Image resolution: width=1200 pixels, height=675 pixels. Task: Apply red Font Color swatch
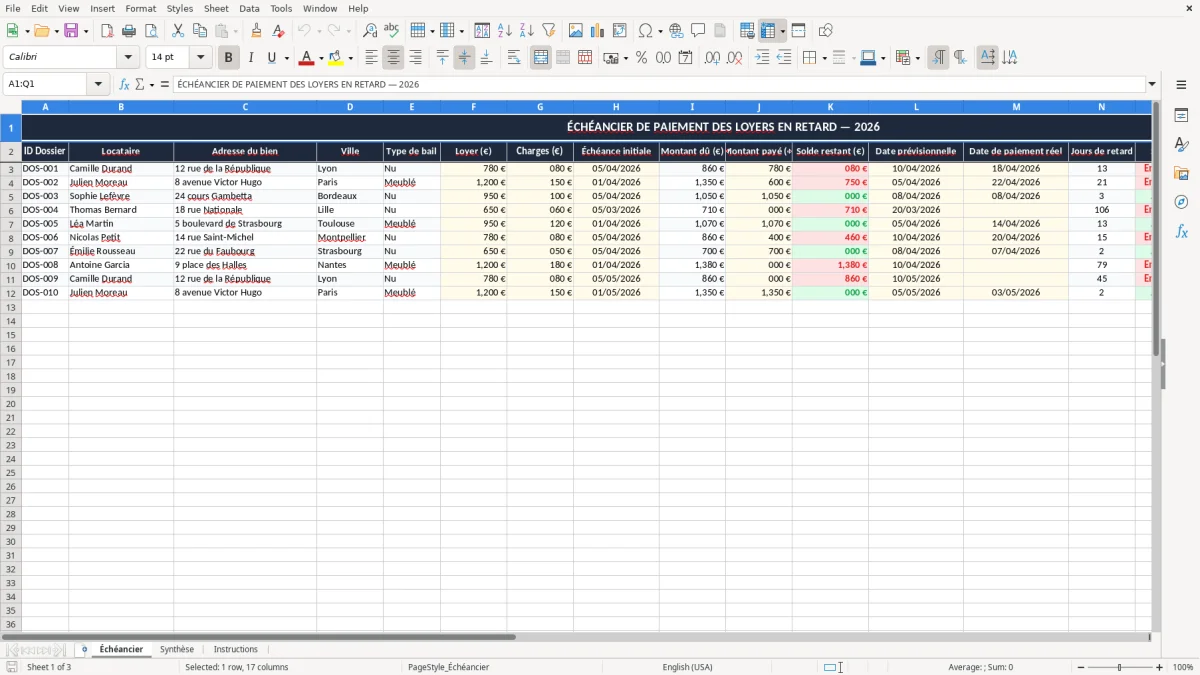tap(306, 58)
